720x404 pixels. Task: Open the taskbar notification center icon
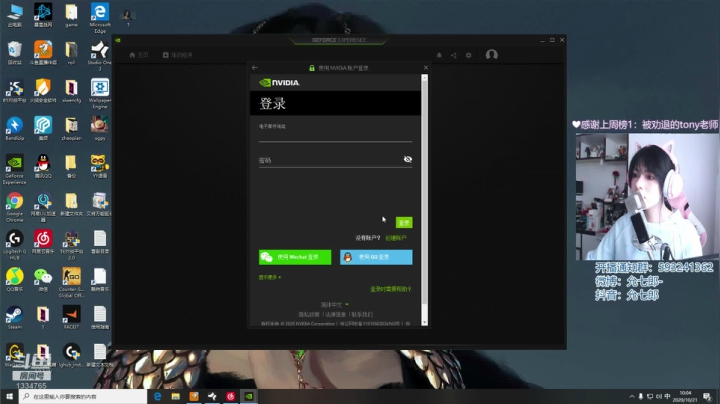(x=707, y=397)
